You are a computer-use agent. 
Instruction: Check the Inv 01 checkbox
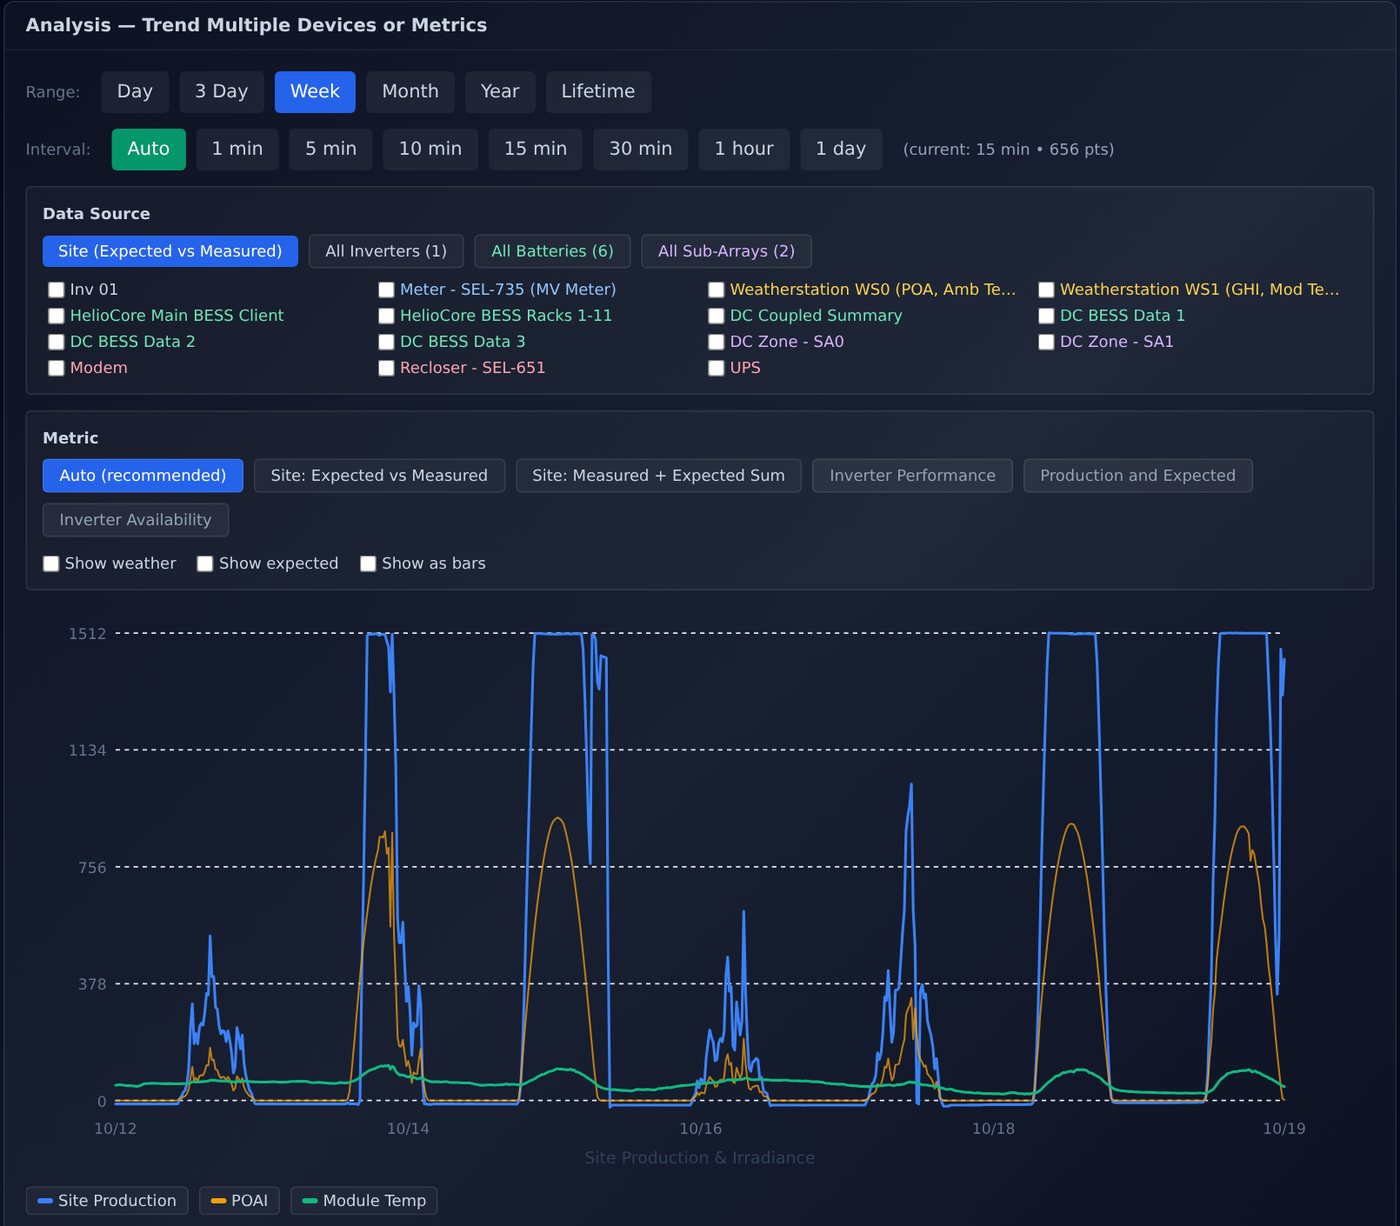click(x=57, y=290)
